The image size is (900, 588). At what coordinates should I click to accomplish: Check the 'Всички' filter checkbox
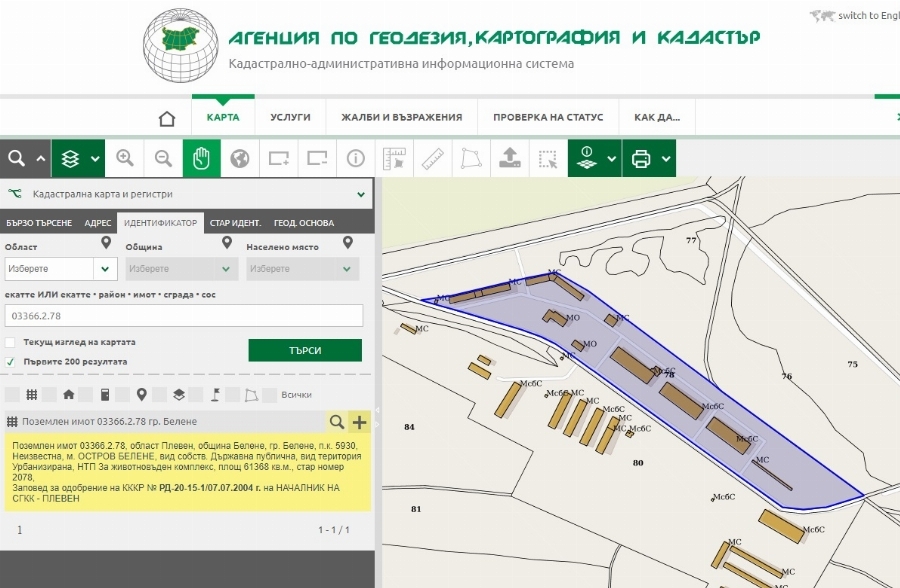tap(269, 394)
